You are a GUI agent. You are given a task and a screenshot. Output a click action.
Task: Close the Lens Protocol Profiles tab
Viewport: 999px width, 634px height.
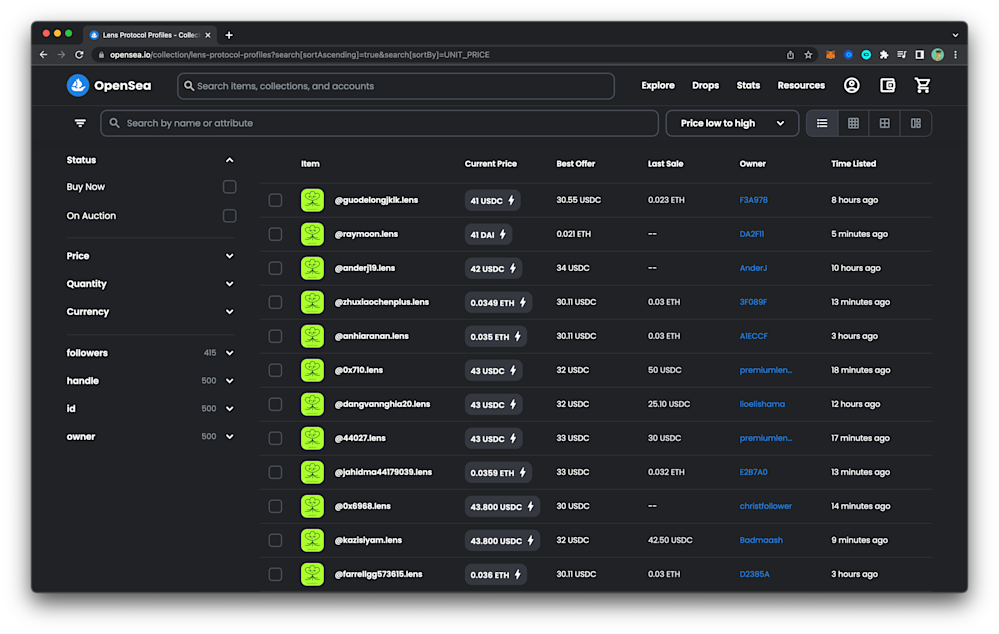(208, 35)
